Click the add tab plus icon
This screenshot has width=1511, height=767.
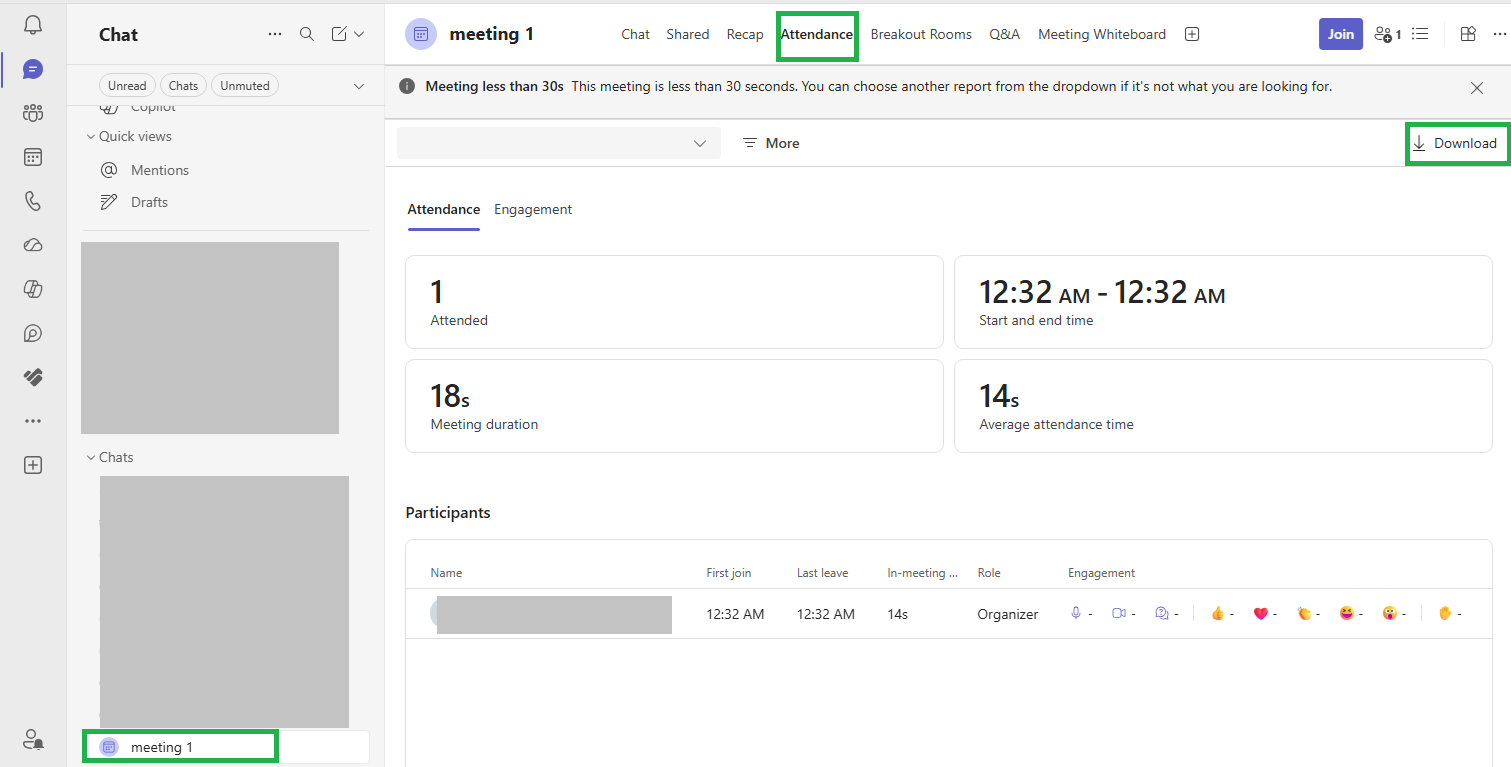(x=1192, y=34)
